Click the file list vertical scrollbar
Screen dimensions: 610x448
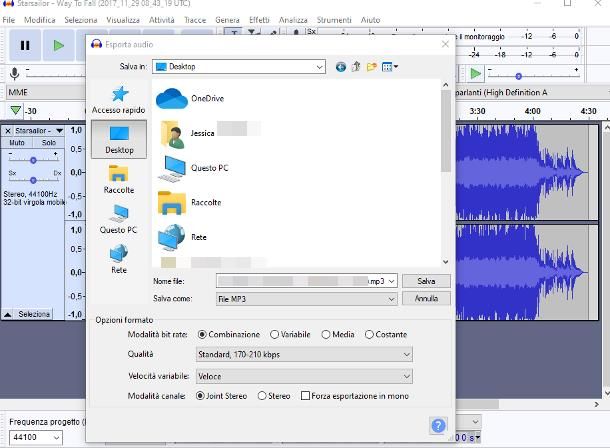click(446, 131)
